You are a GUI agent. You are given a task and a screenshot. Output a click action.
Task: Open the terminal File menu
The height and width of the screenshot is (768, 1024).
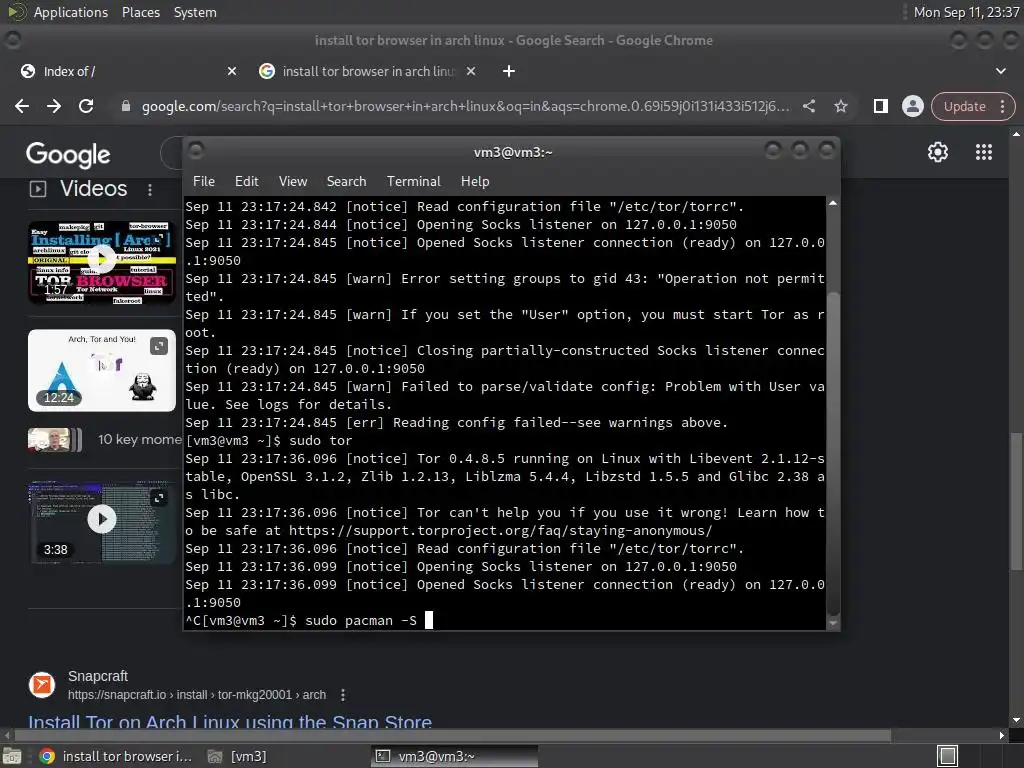204,182
